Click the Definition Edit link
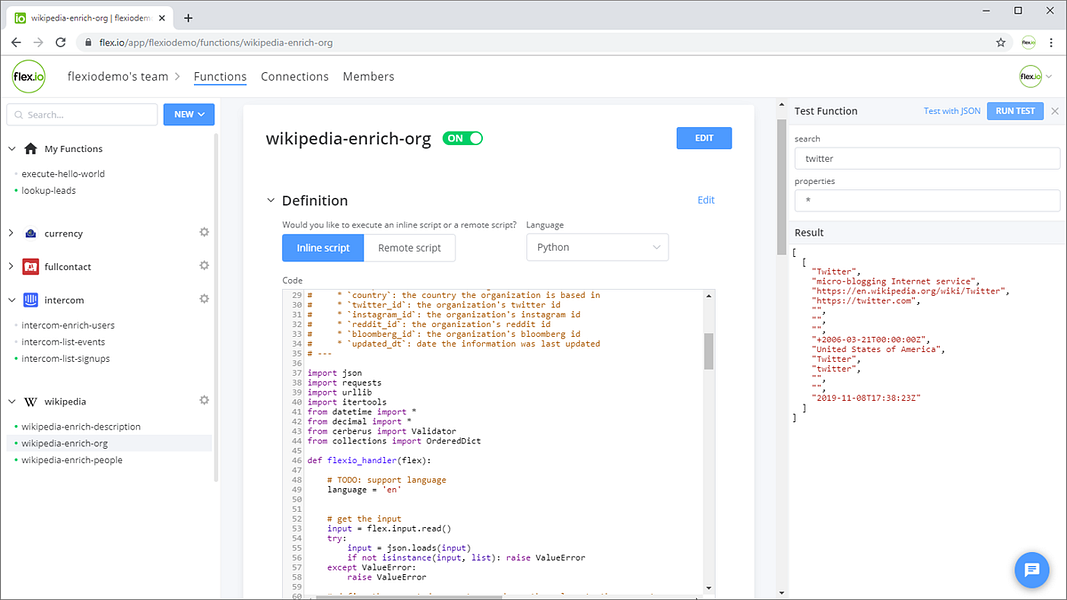 click(x=706, y=200)
